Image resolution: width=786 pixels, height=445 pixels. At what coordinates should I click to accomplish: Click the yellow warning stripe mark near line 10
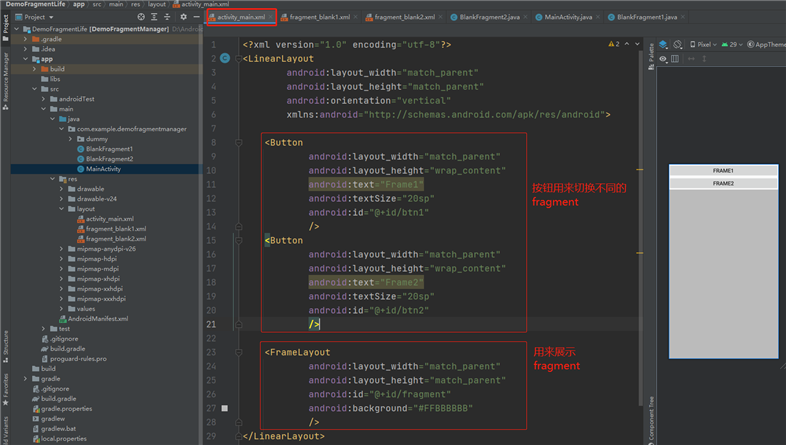tap(640, 170)
